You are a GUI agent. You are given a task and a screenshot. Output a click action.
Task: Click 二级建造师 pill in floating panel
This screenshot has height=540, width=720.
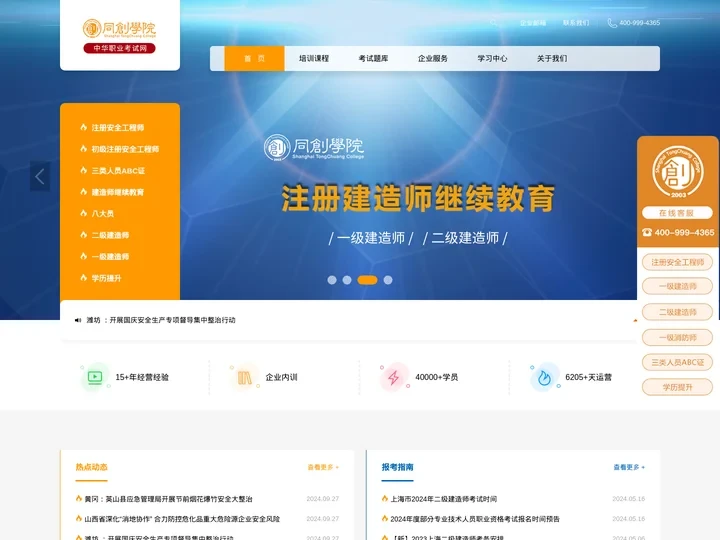(x=677, y=312)
